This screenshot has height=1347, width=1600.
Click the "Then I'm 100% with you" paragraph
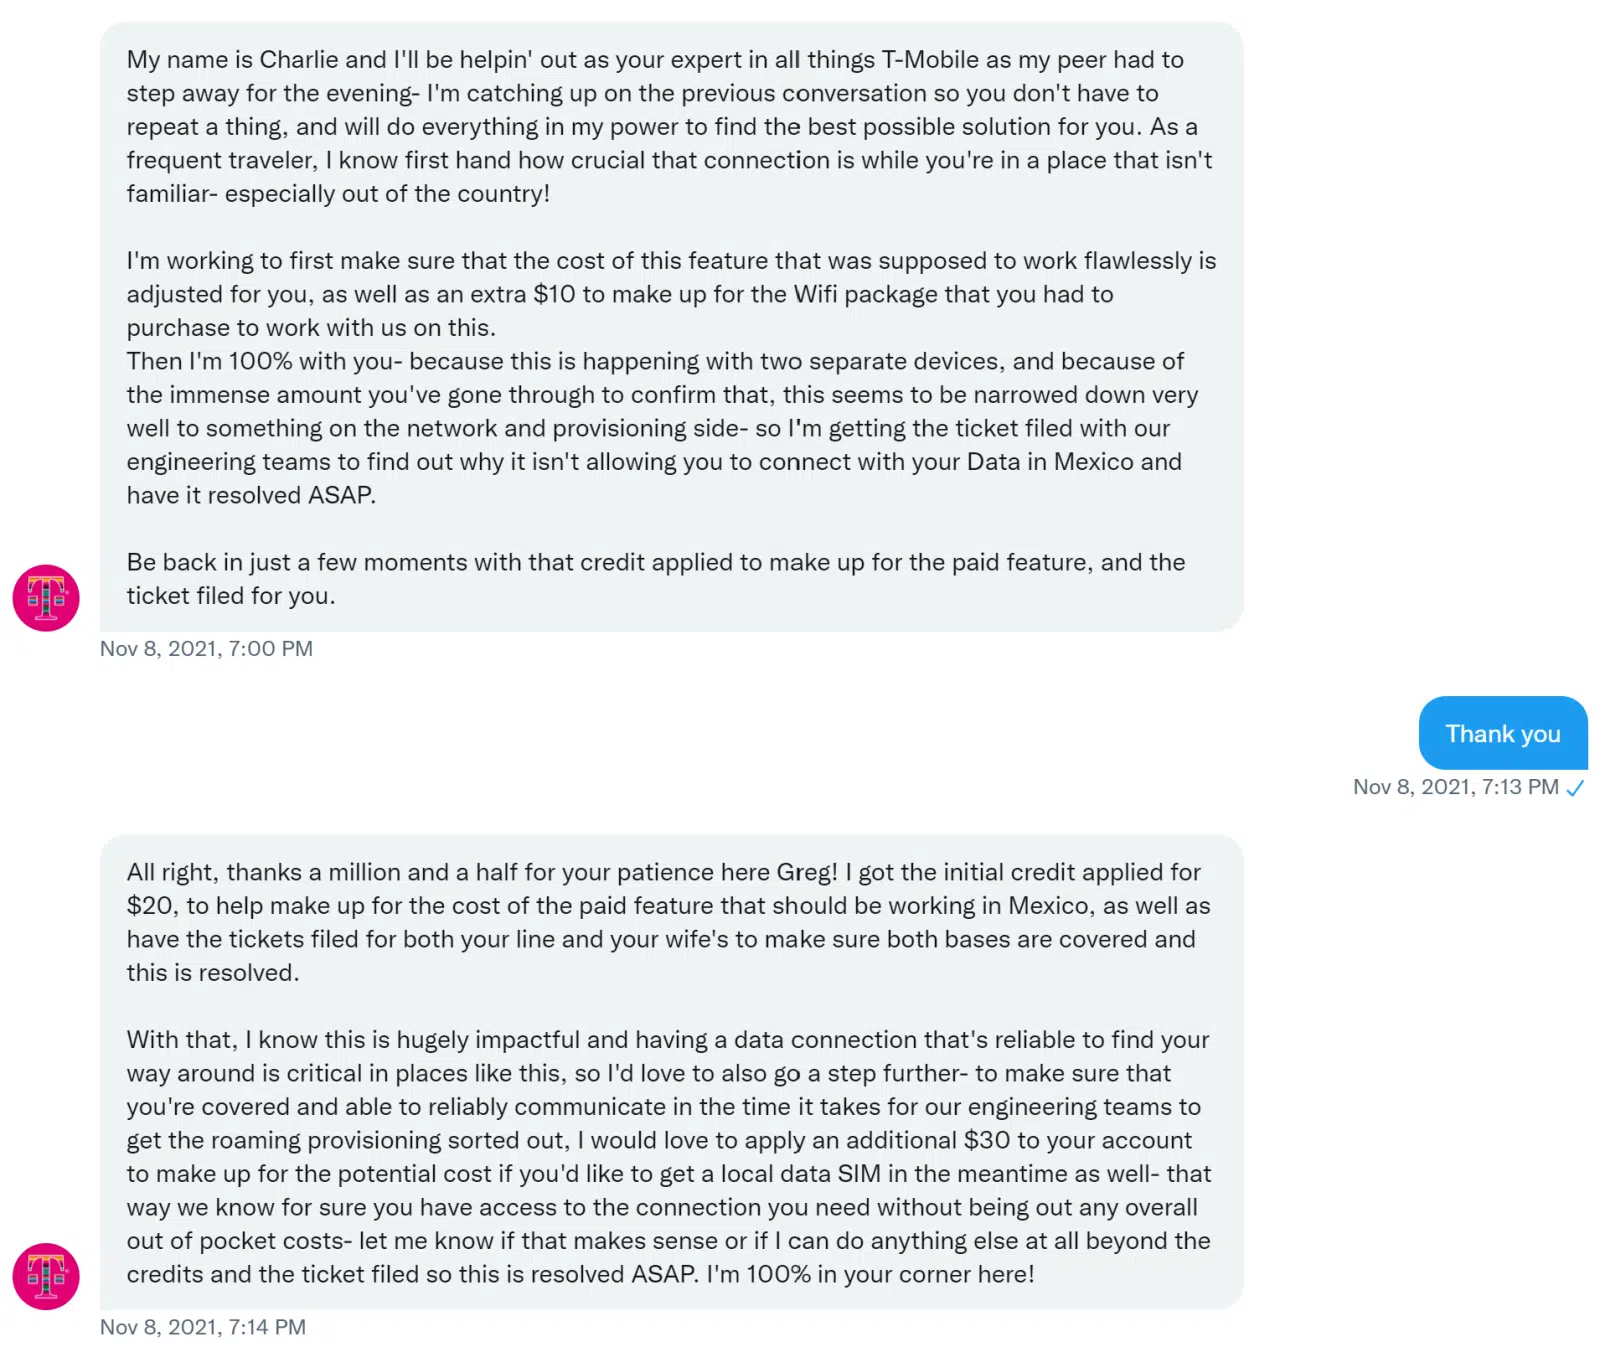pos(662,428)
